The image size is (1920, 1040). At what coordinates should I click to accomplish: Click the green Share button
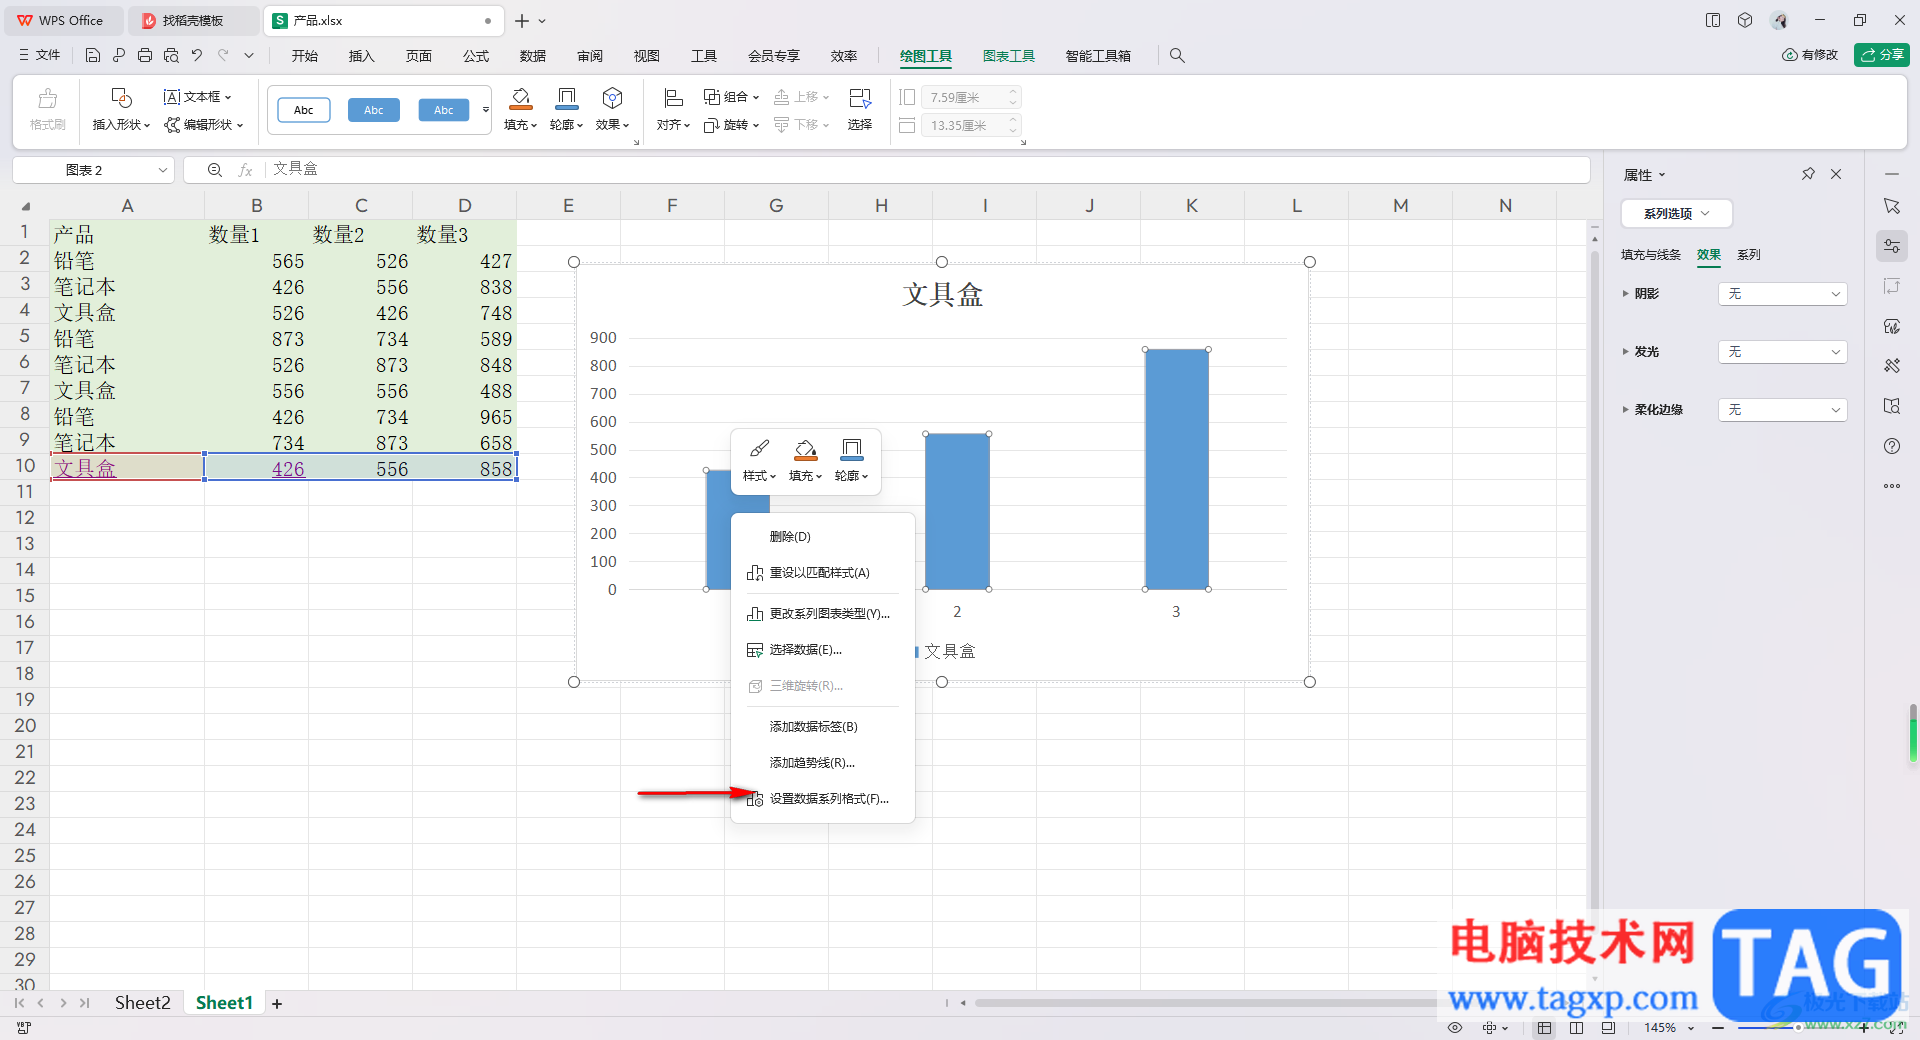coord(1881,55)
